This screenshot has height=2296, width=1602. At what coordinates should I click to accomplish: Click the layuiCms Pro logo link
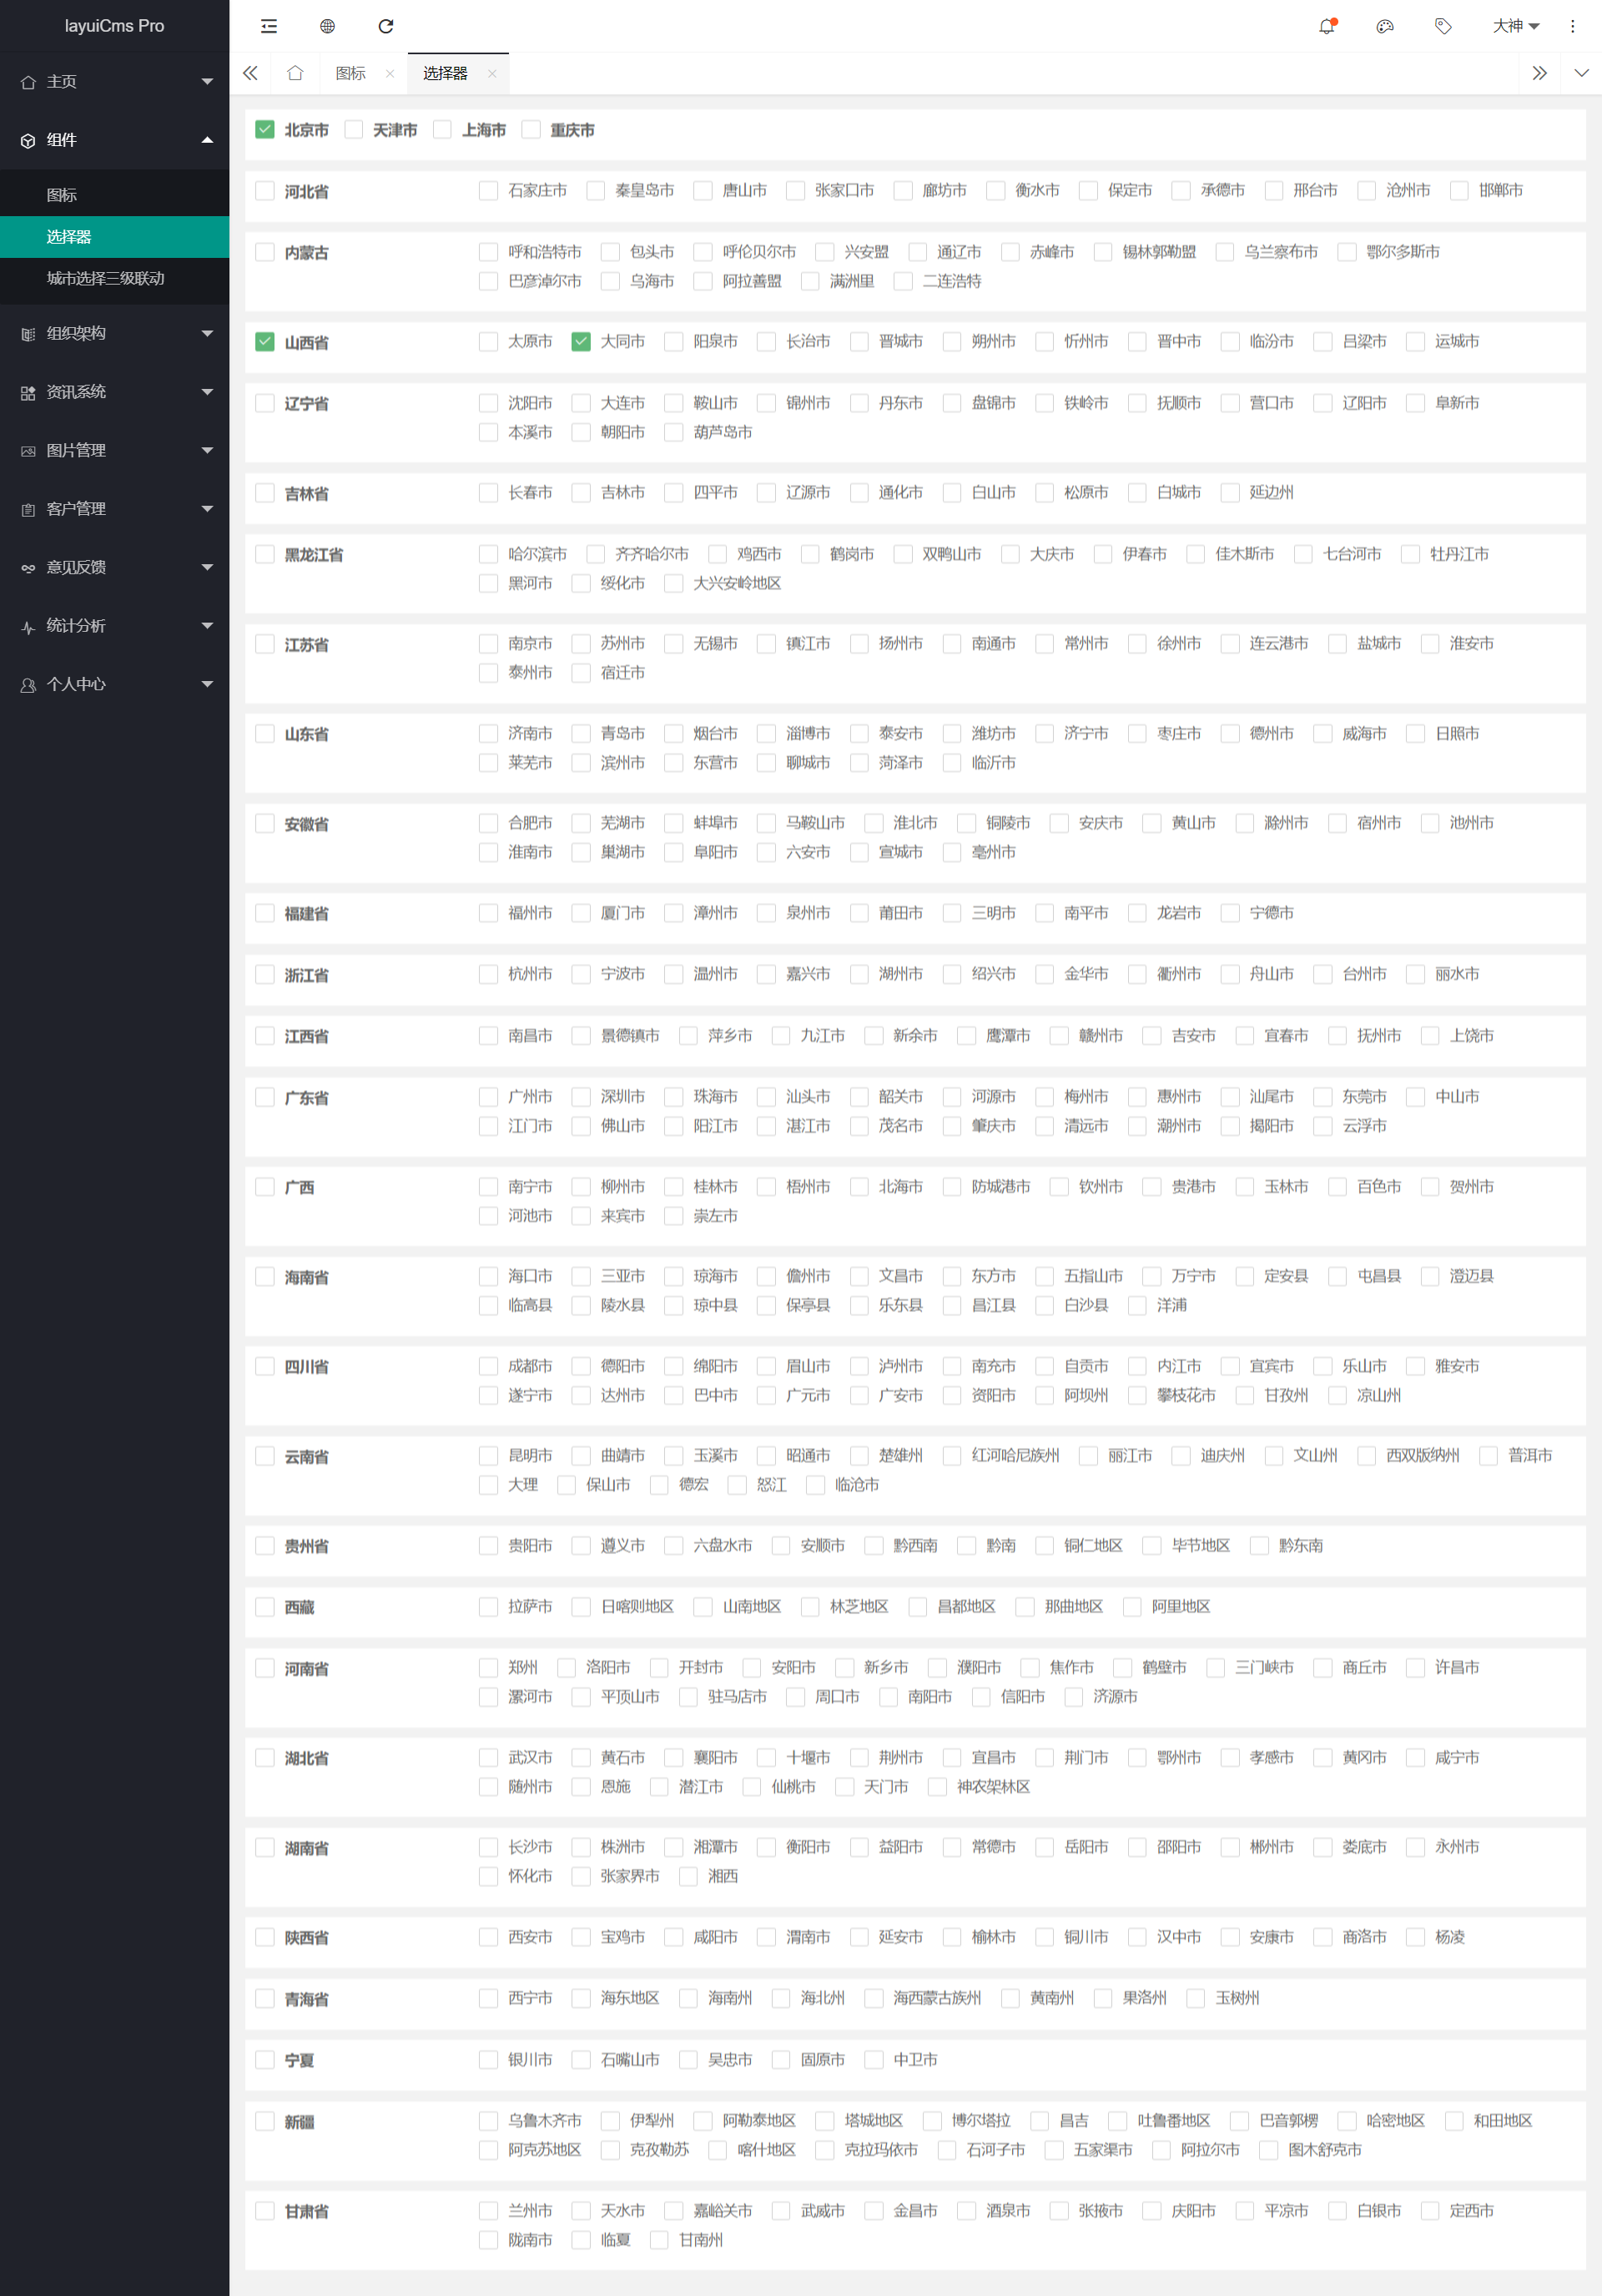point(114,26)
